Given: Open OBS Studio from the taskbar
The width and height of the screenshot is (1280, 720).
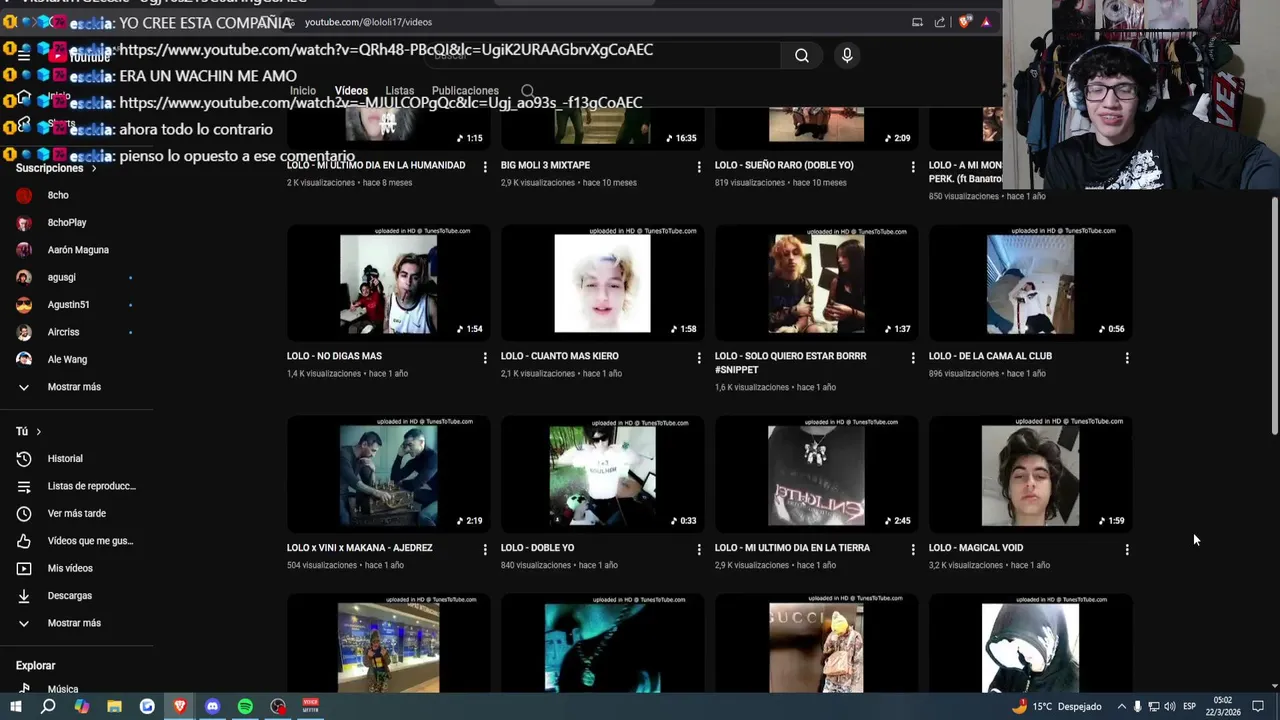Looking at the screenshot, I should click(x=278, y=706).
